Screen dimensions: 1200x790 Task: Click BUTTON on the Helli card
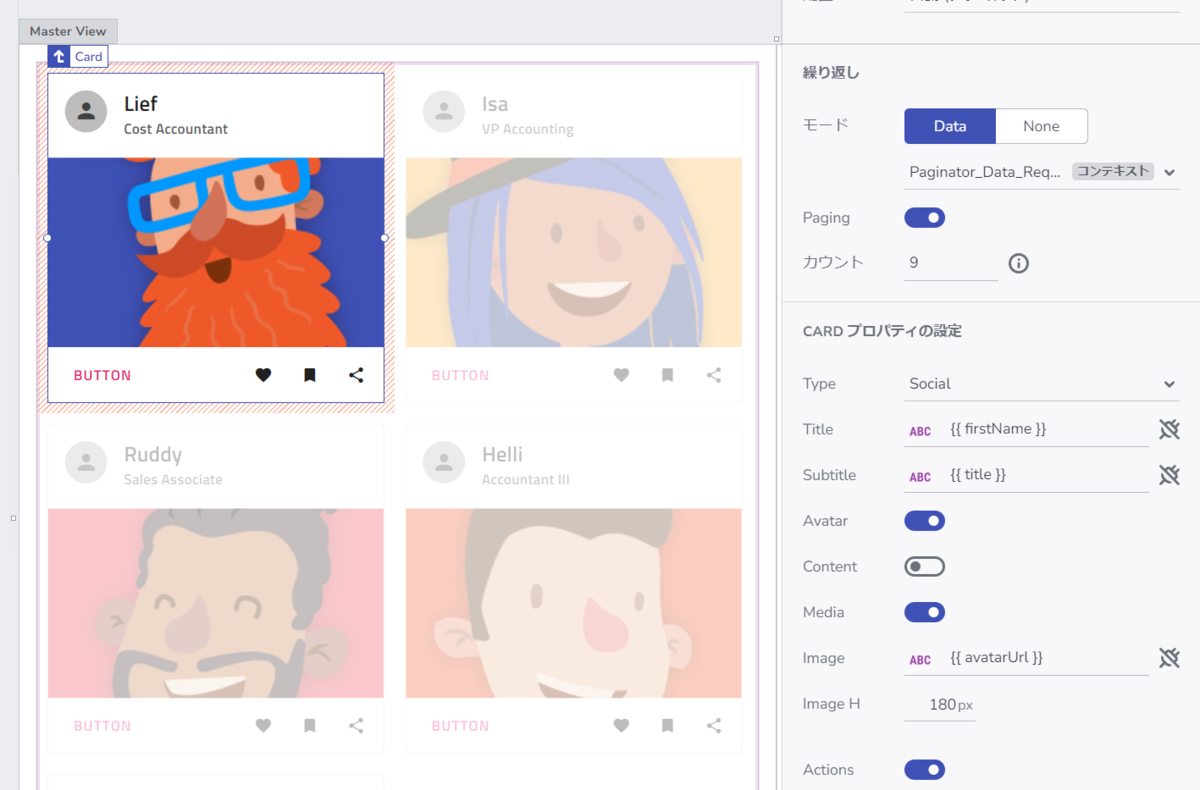click(460, 727)
